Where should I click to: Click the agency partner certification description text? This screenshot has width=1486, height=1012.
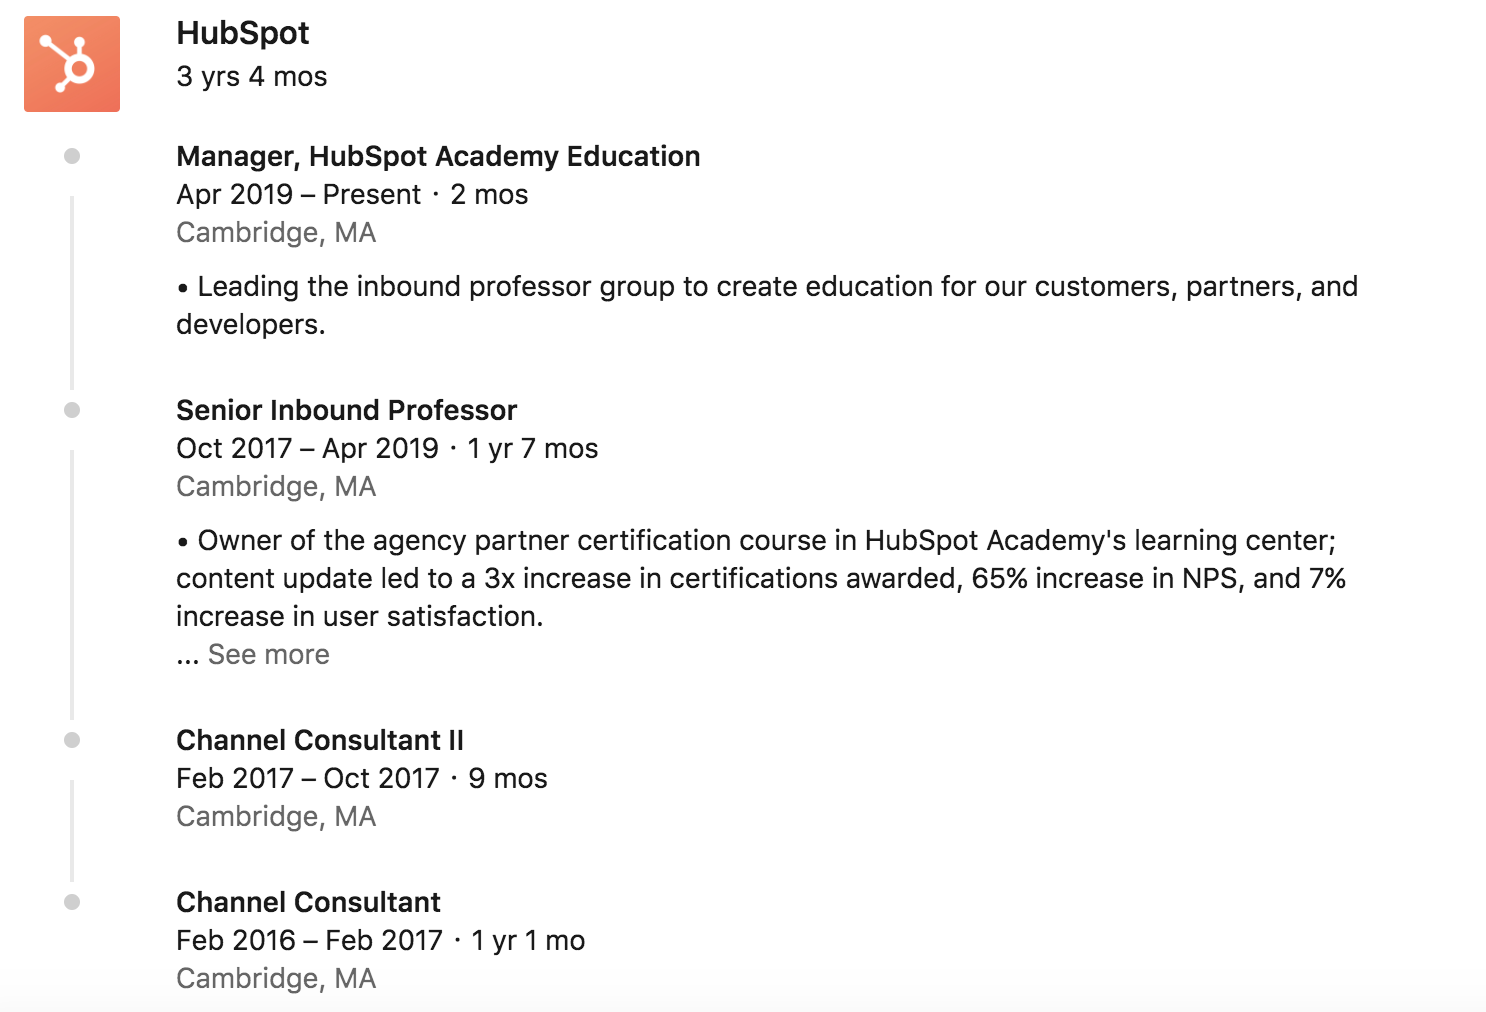[761, 578]
